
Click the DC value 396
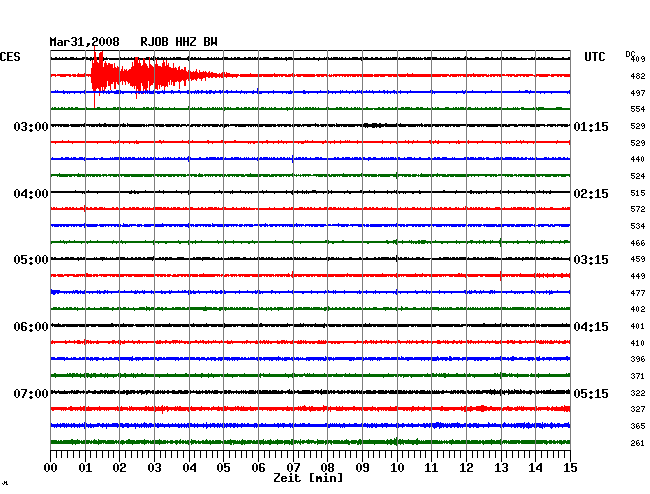click(638, 359)
